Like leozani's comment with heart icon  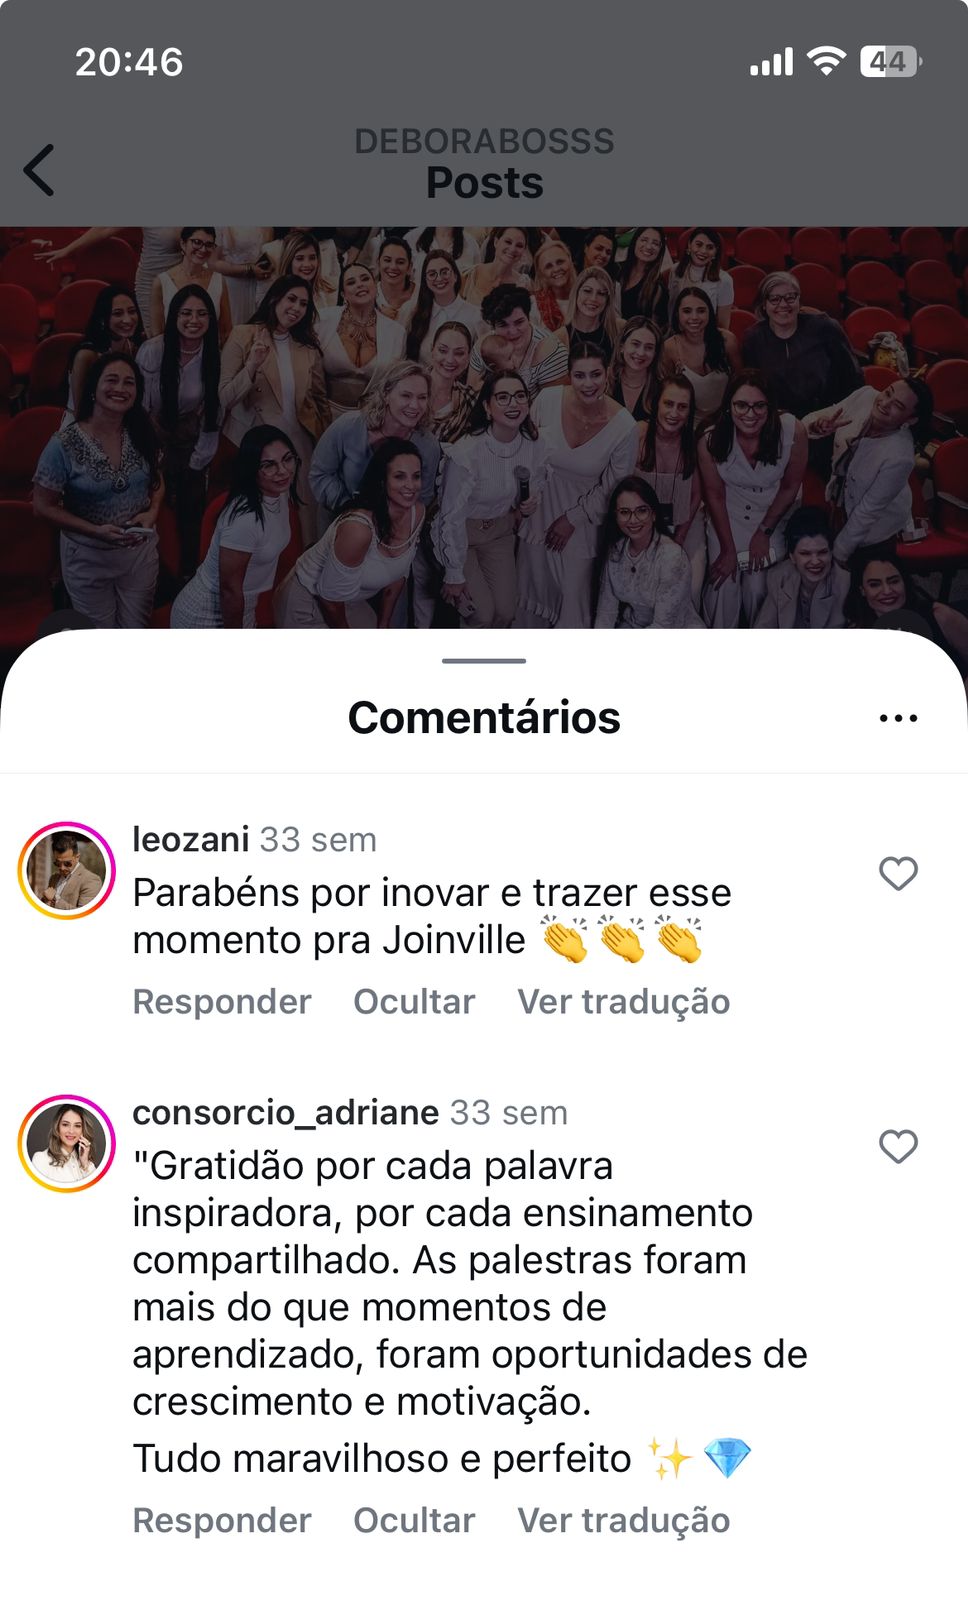click(x=898, y=873)
